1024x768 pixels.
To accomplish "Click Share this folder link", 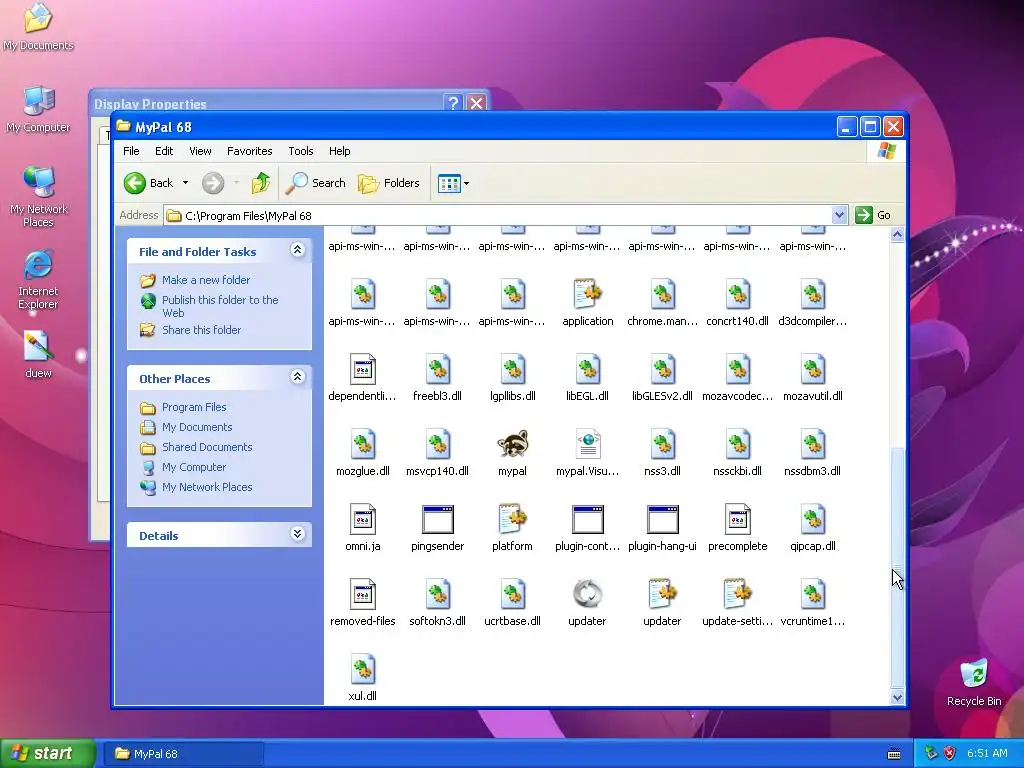I will [201, 330].
